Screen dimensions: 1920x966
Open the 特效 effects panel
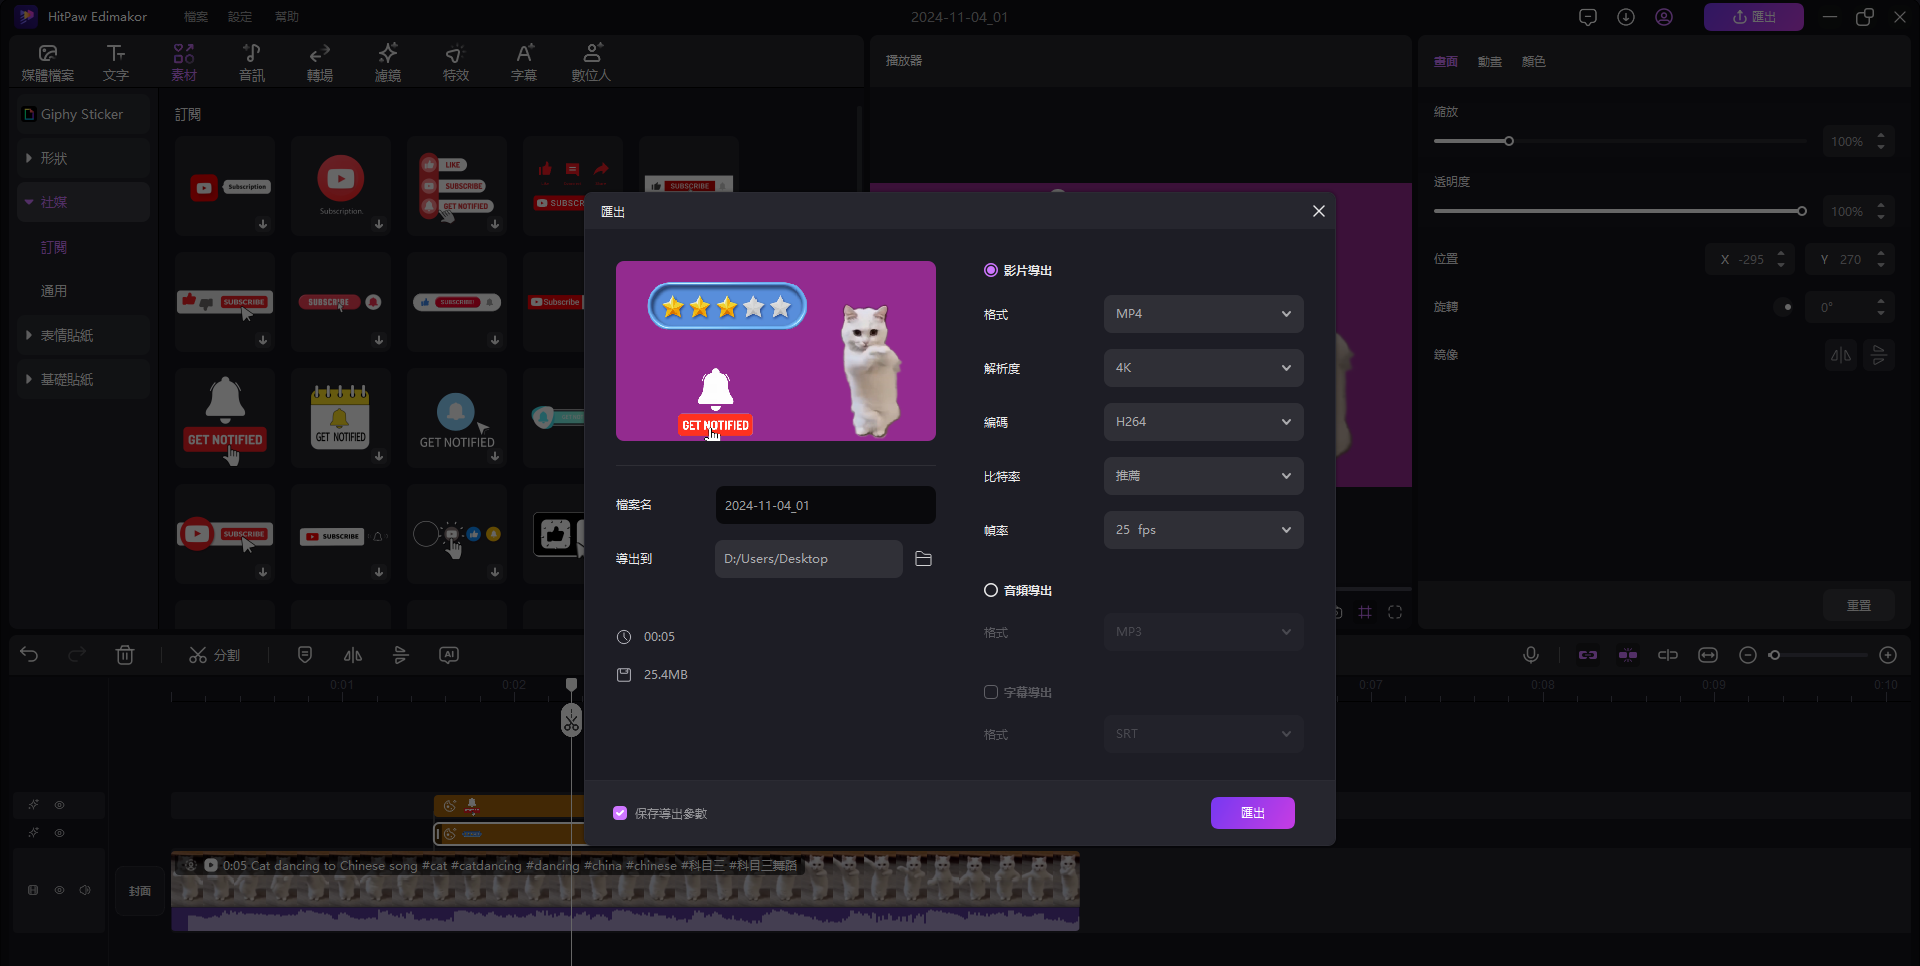point(456,62)
